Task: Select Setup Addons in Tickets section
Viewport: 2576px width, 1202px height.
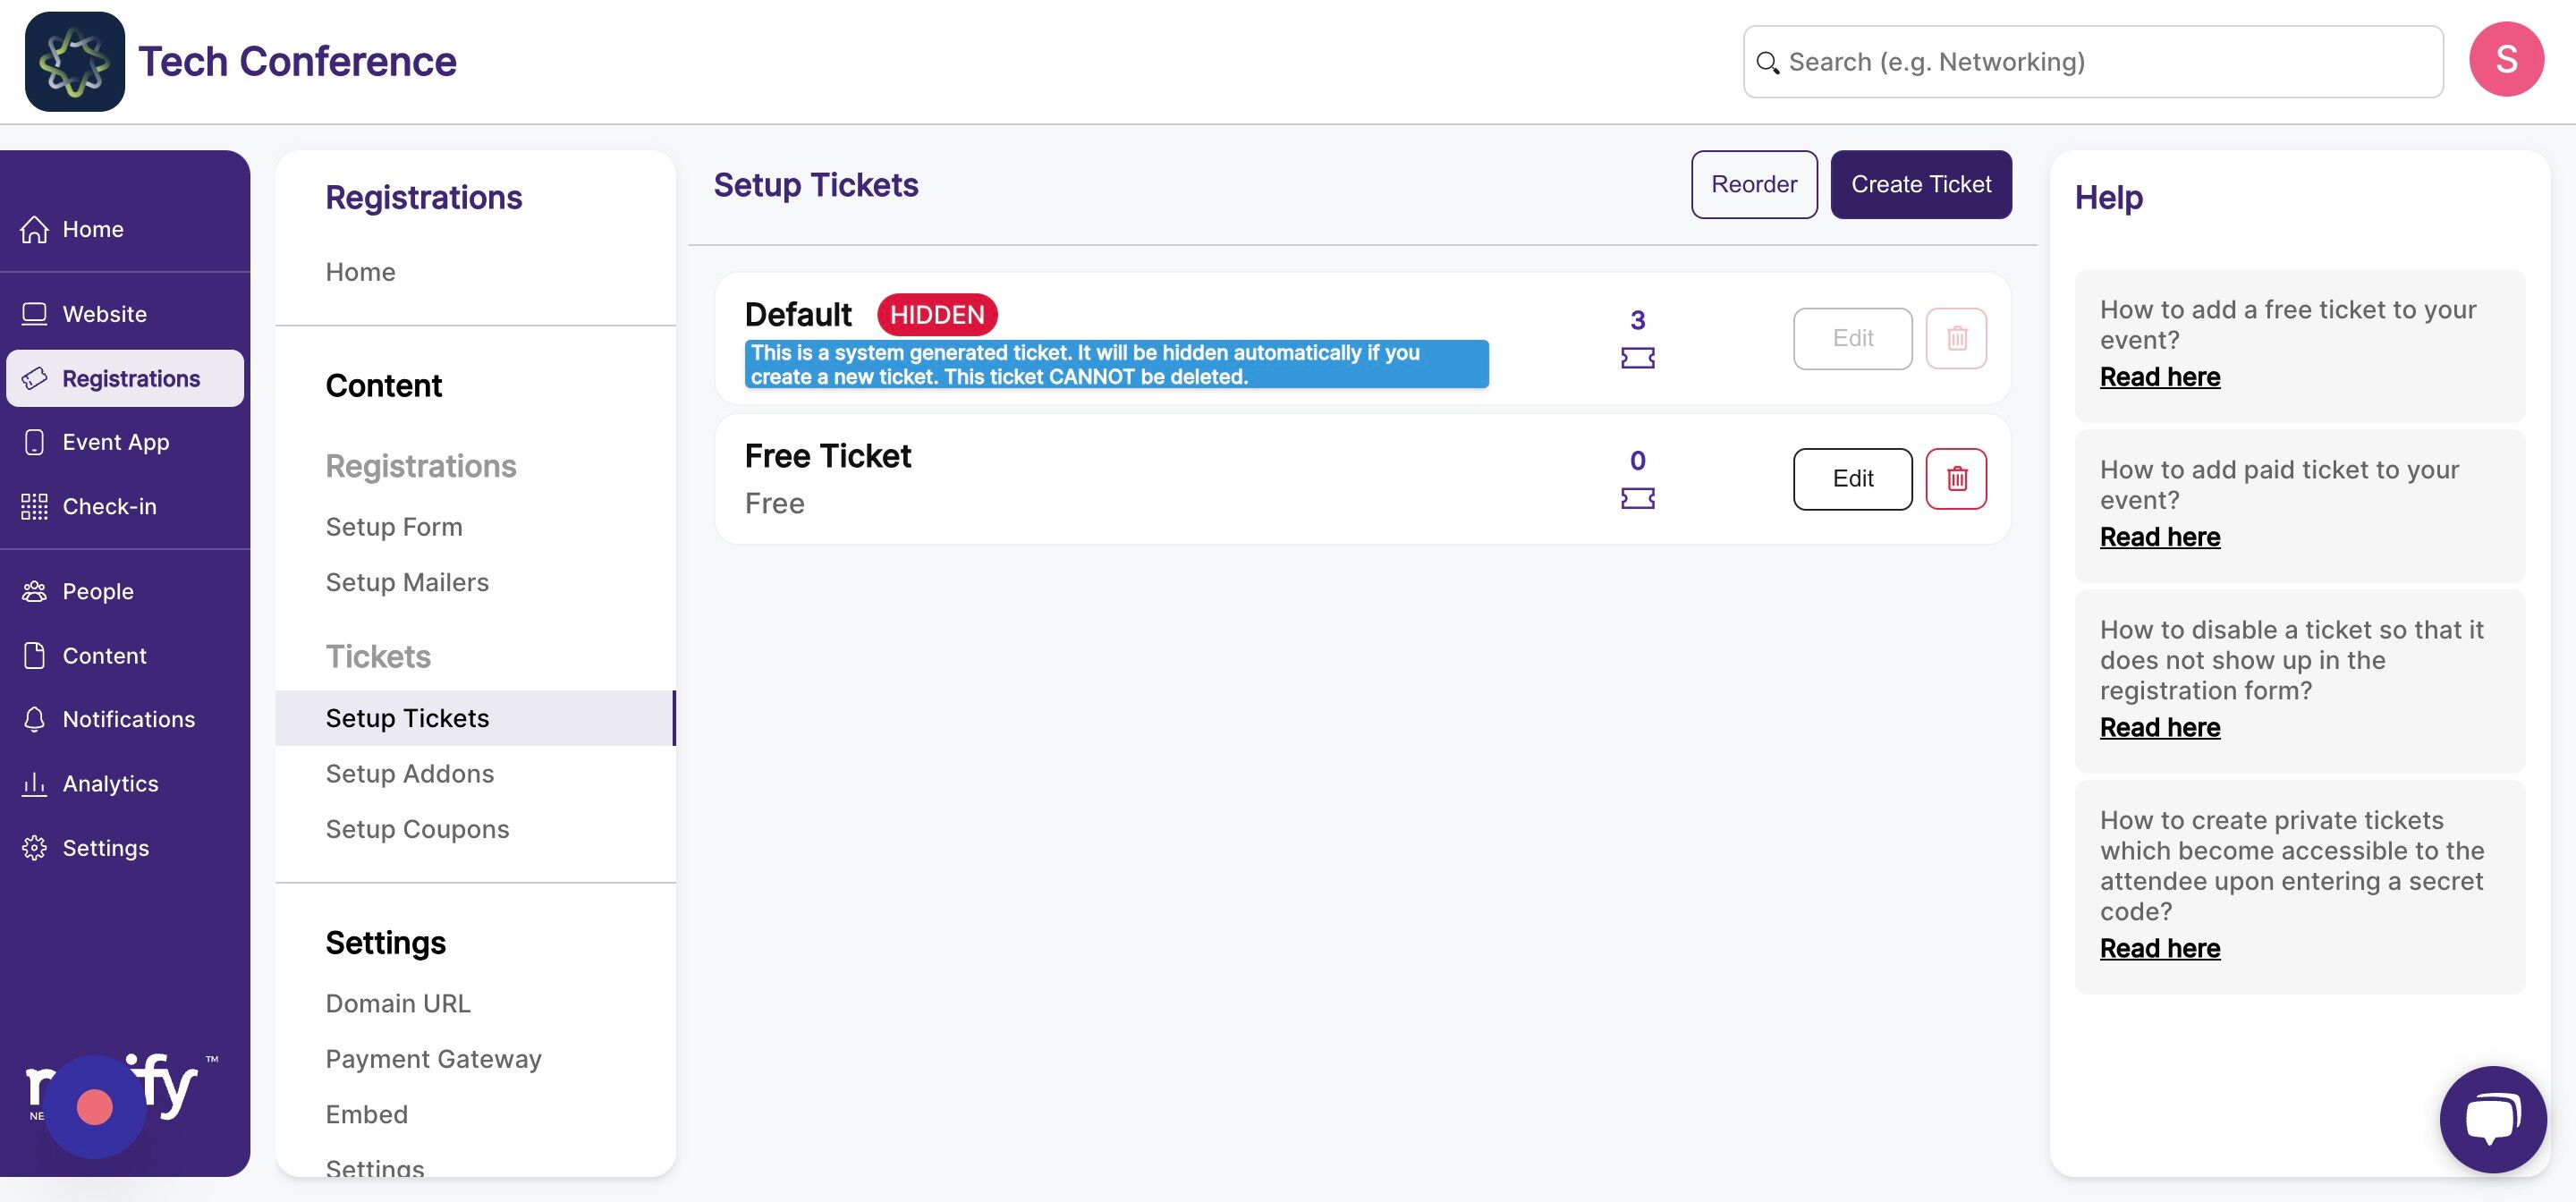Action: [410, 774]
